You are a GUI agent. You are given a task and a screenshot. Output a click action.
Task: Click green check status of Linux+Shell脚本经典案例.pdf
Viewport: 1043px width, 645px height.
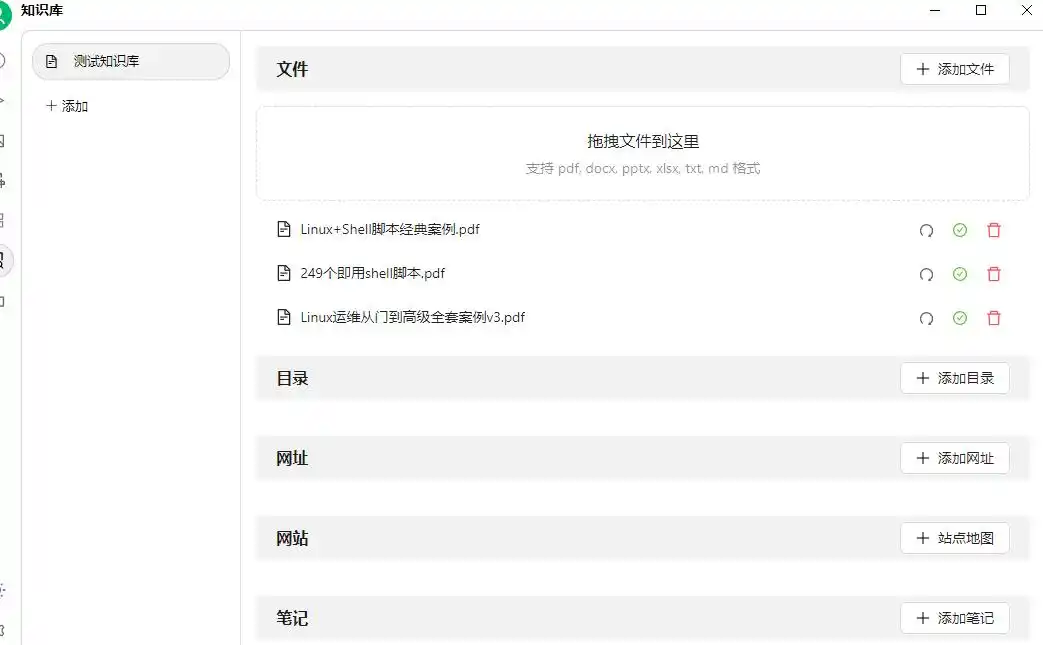960,230
